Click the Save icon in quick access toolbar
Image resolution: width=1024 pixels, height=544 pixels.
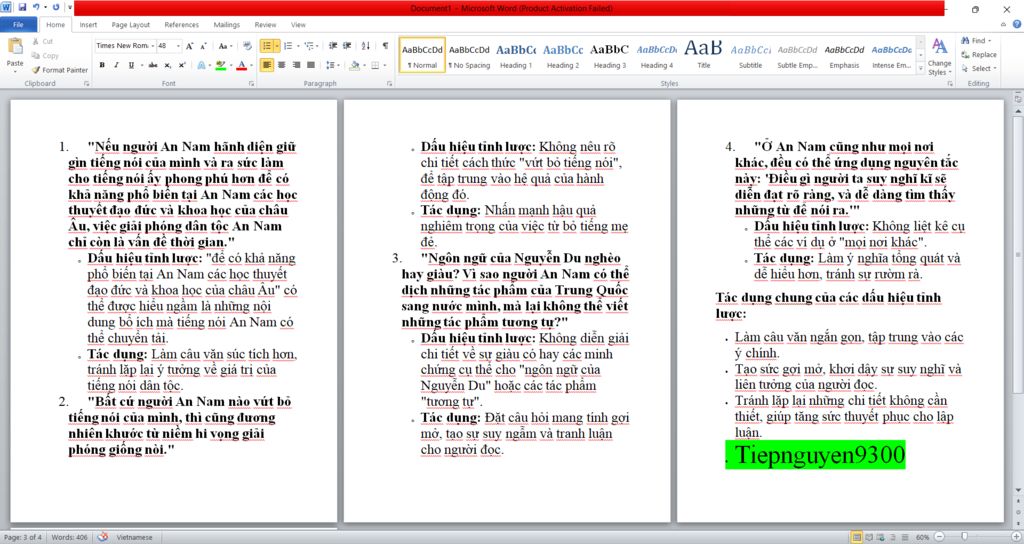pyautogui.click(x=22, y=8)
